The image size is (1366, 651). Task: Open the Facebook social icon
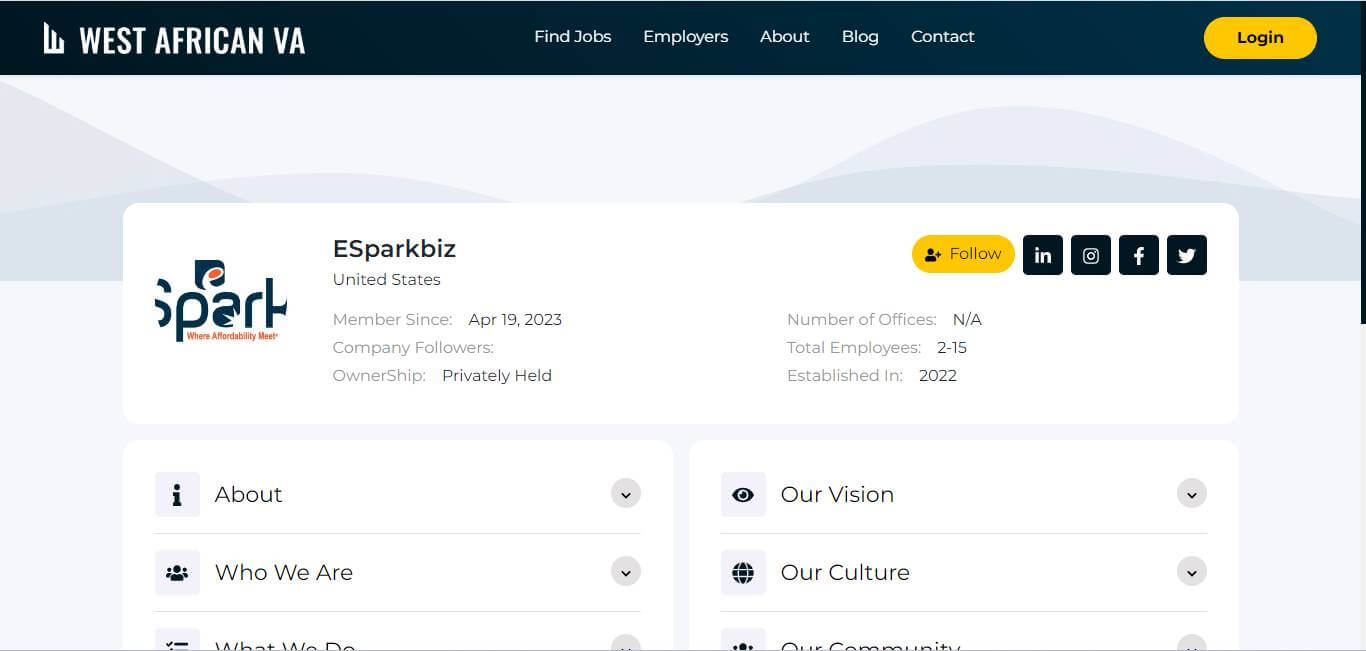(1138, 255)
